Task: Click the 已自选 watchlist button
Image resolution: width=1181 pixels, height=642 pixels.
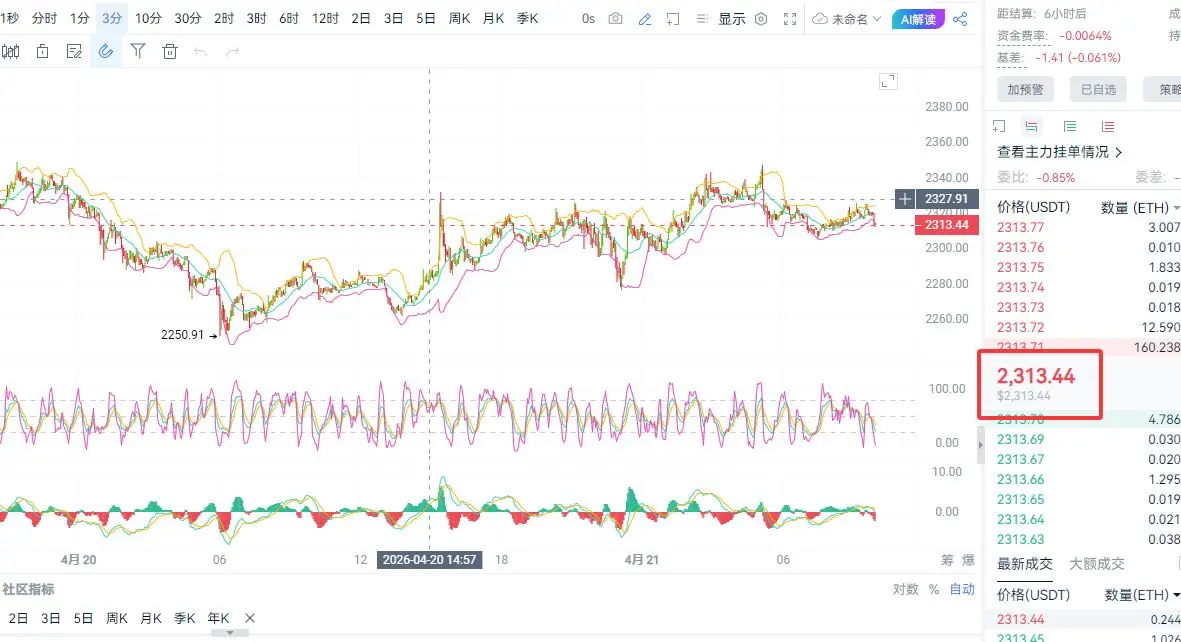Action: tap(1098, 90)
